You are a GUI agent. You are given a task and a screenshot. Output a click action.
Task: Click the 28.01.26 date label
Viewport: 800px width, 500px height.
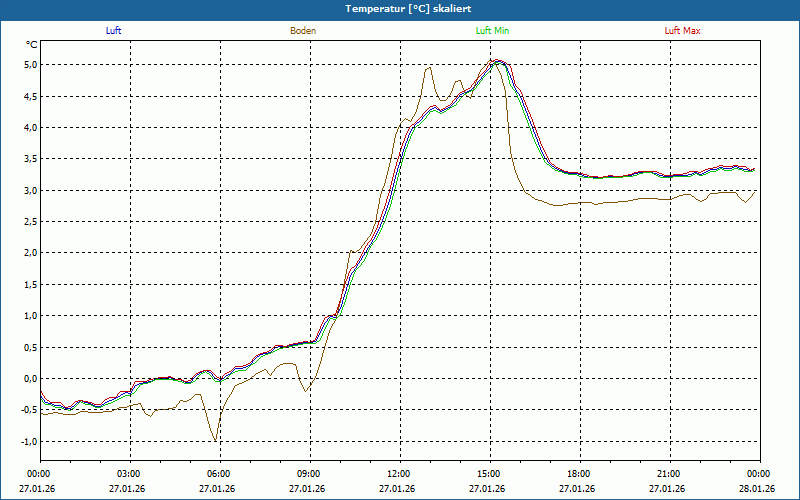pos(758,489)
